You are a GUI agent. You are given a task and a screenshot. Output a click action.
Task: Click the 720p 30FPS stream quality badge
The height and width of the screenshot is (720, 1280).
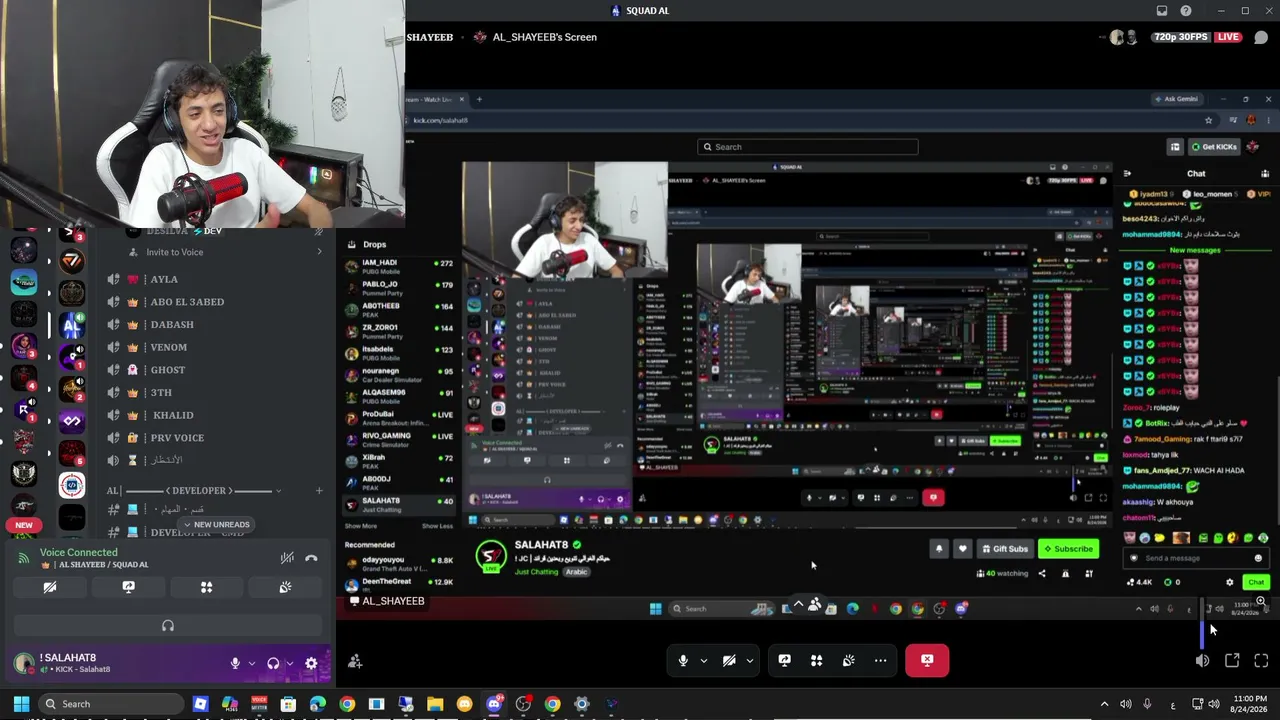tap(1180, 37)
